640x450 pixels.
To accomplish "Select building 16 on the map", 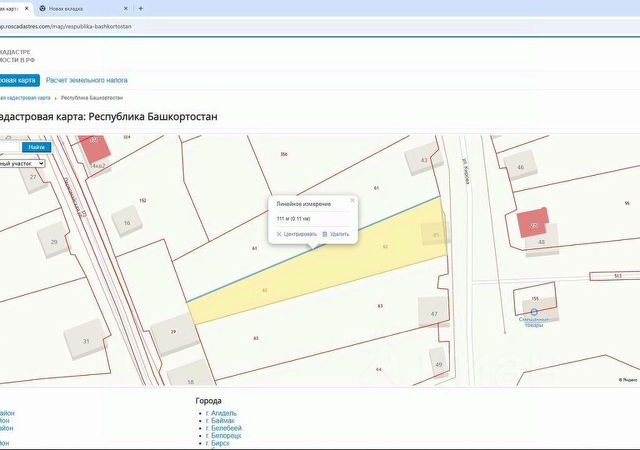I will pos(127,223).
